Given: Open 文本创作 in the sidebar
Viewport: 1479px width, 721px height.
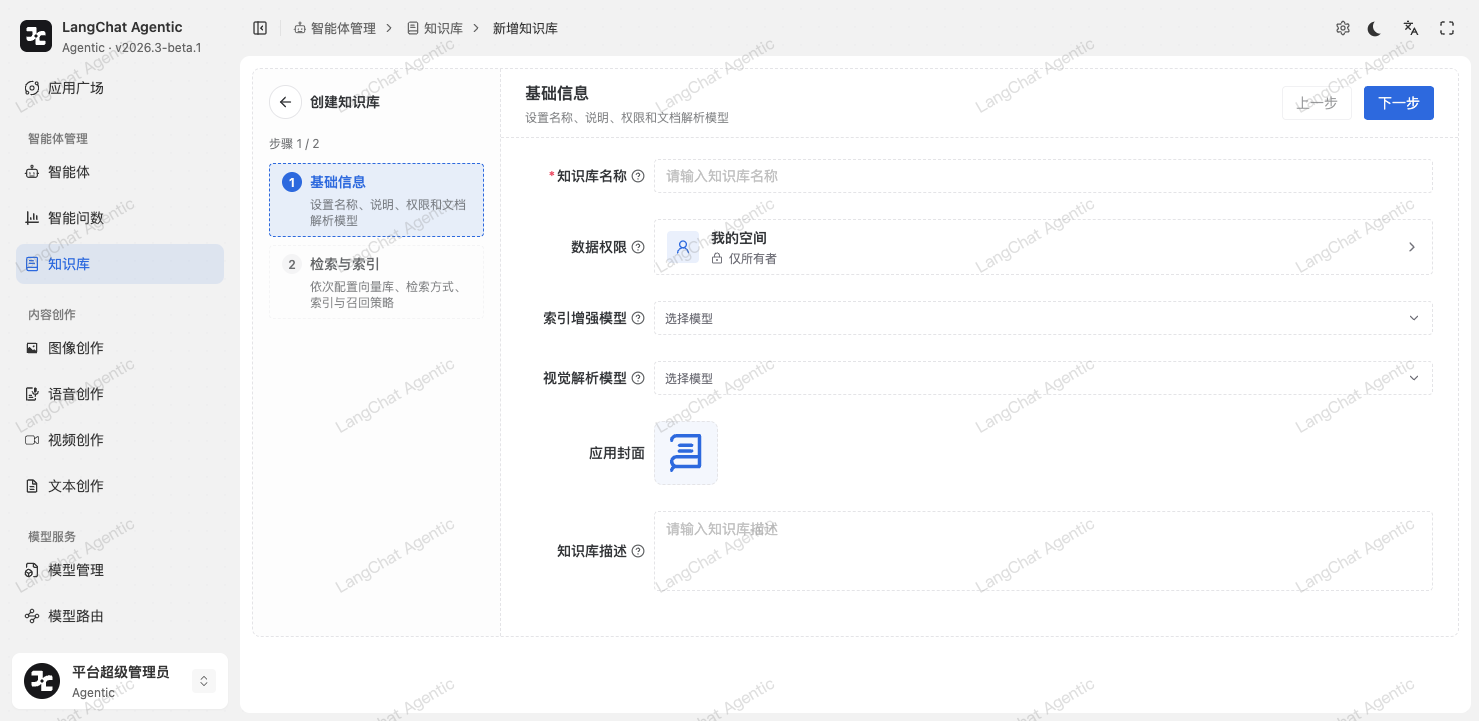Looking at the screenshot, I should [120, 486].
